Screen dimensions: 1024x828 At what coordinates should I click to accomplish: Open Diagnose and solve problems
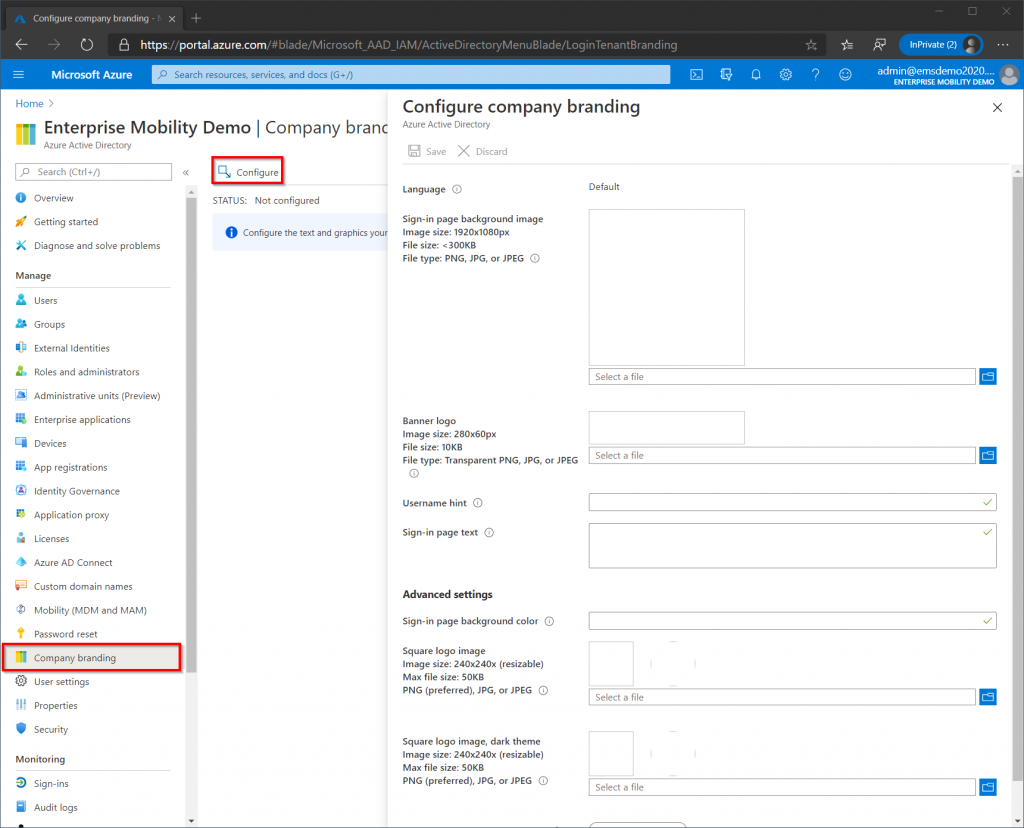[x=97, y=246]
